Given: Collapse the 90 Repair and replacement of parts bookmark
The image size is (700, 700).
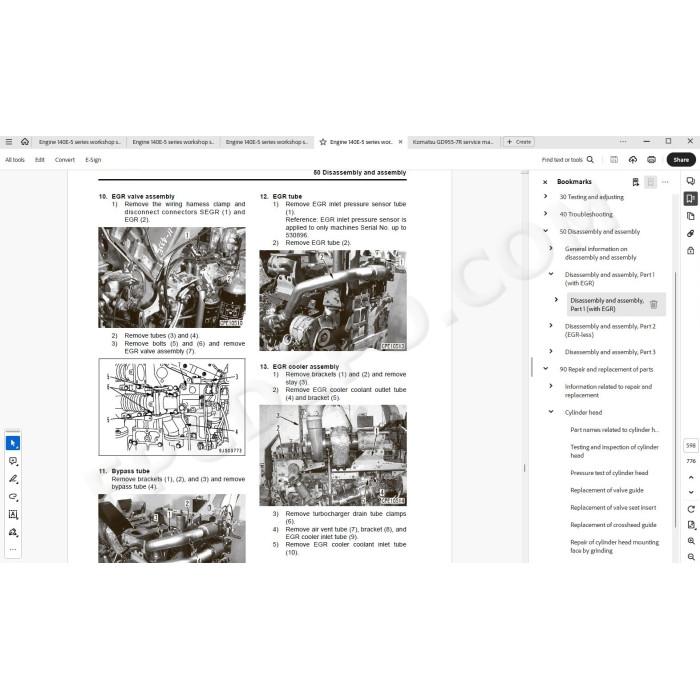Looking at the screenshot, I should (x=546, y=369).
